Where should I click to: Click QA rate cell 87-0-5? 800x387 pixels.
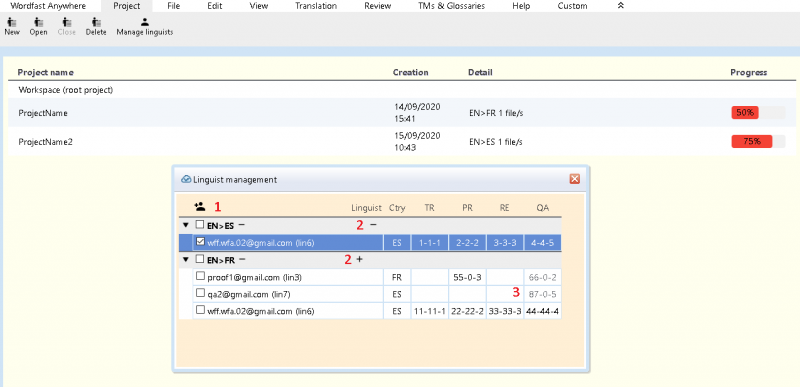pos(542,294)
